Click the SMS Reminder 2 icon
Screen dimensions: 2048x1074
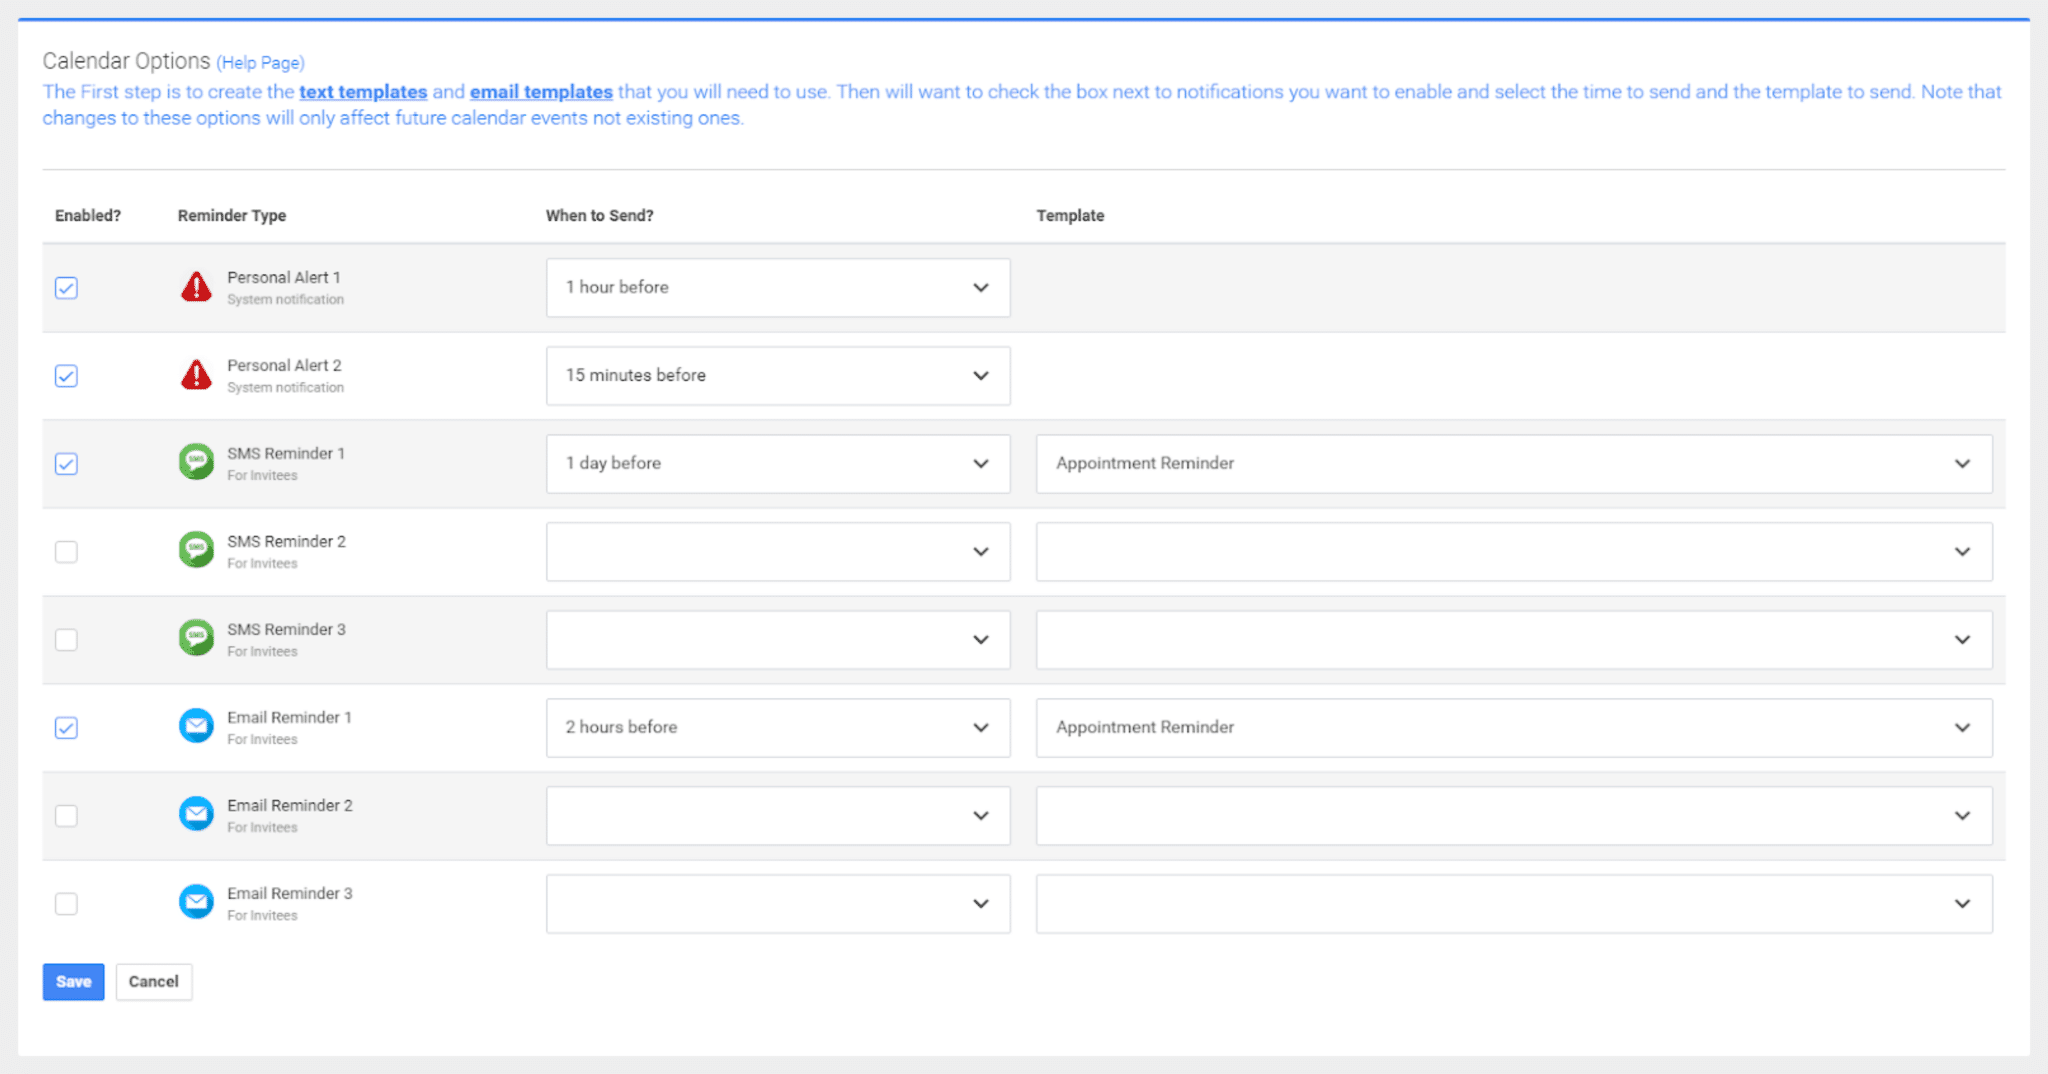(196, 549)
